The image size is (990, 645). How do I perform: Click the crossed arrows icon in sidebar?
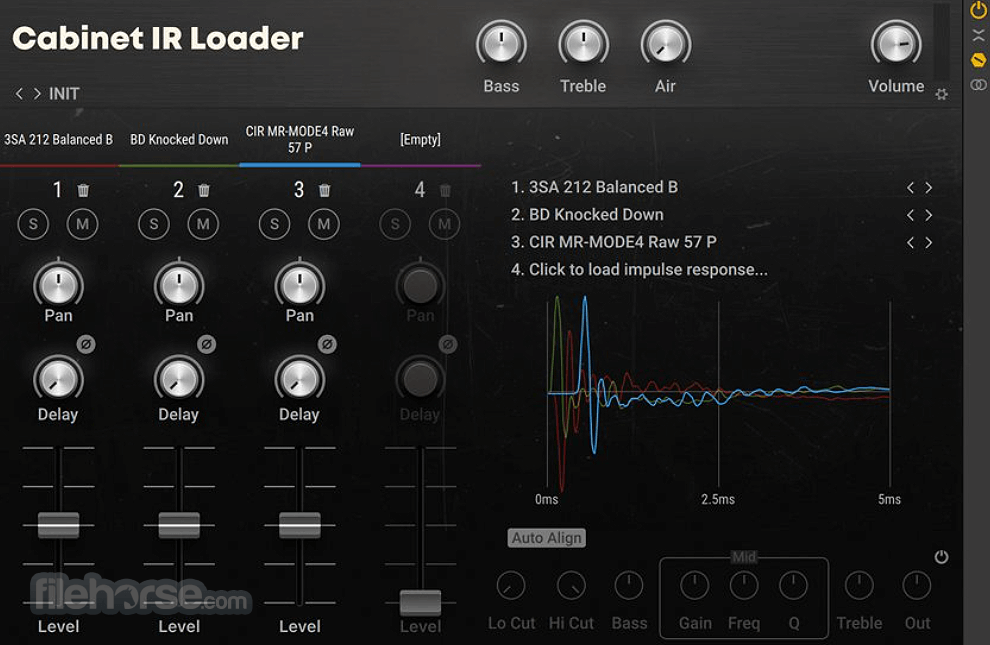(x=978, y=35)
